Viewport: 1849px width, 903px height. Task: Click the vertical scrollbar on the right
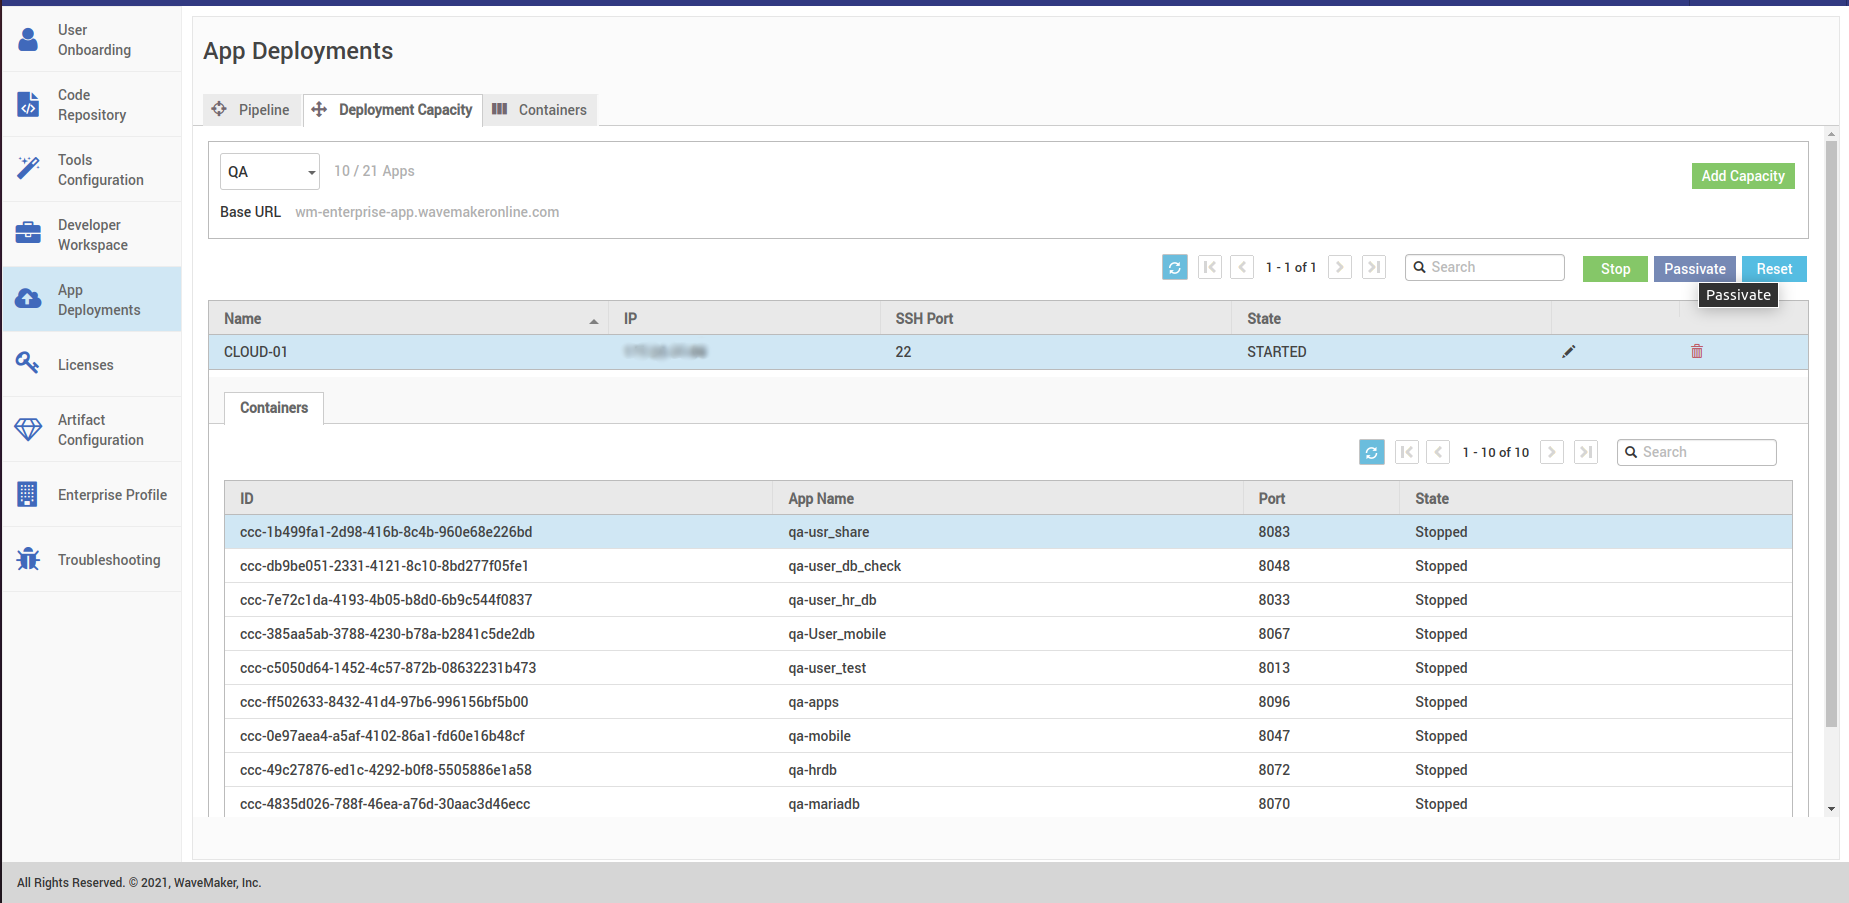[x=1831, y=430]
